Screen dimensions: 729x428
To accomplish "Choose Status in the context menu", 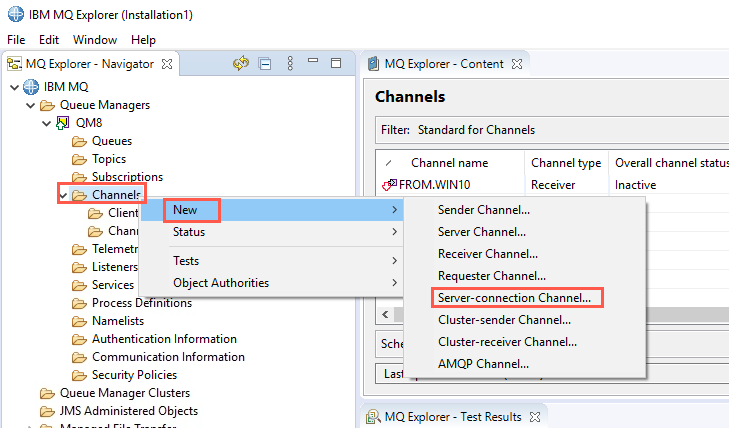I will pos(272,232).
